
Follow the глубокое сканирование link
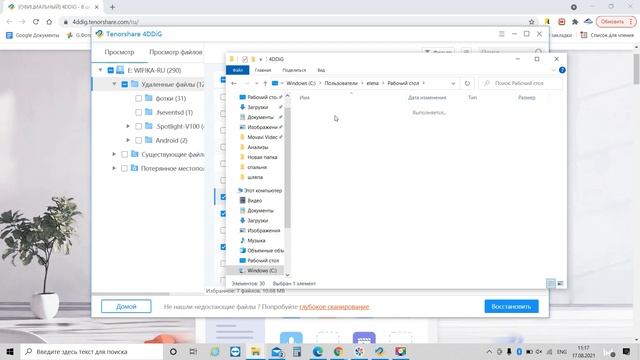tap(334, 307)
